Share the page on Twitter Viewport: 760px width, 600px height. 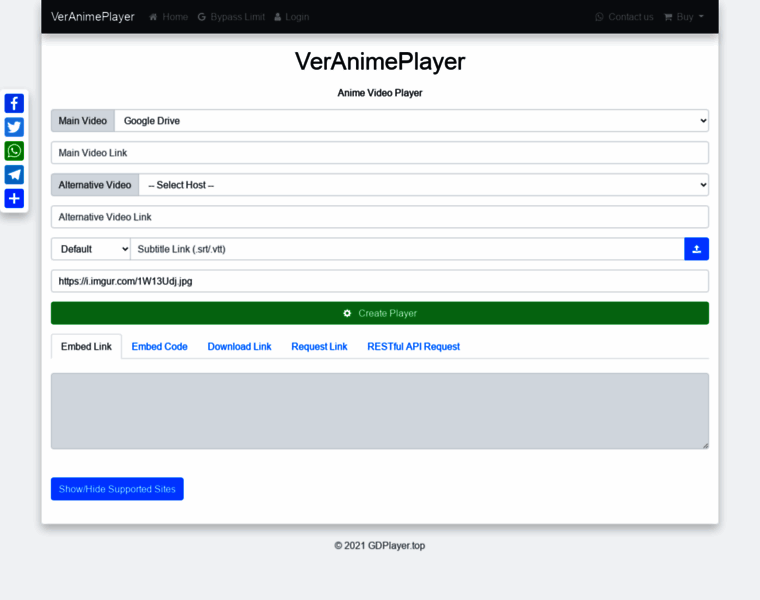coord(14,127)
